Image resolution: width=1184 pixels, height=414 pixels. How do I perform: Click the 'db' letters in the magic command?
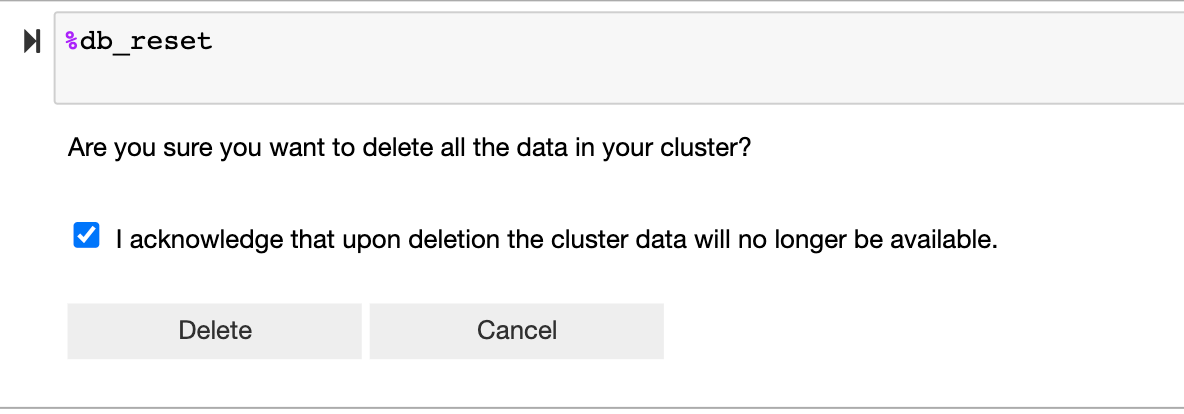point(95,42)
